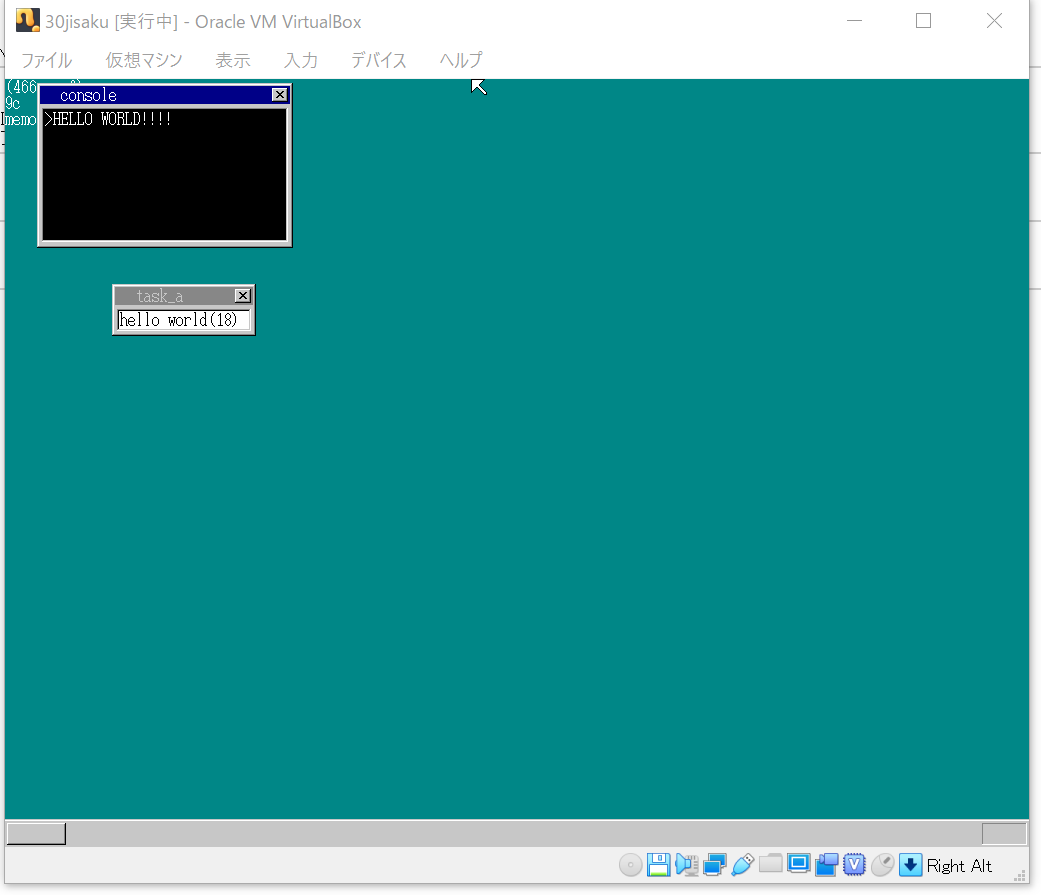Click the display monitor status icon

coord(798,863)
